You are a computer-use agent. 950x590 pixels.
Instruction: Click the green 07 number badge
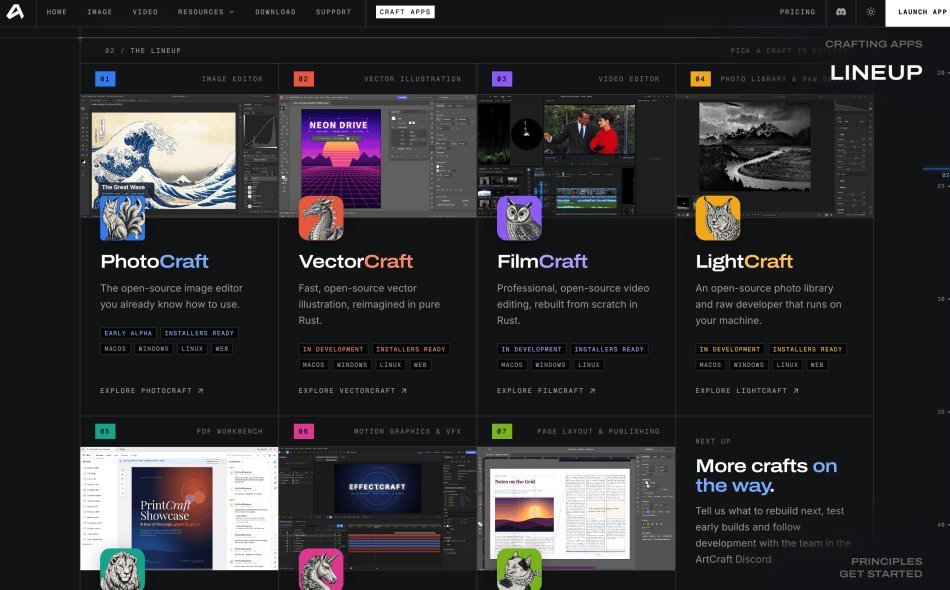502,431
